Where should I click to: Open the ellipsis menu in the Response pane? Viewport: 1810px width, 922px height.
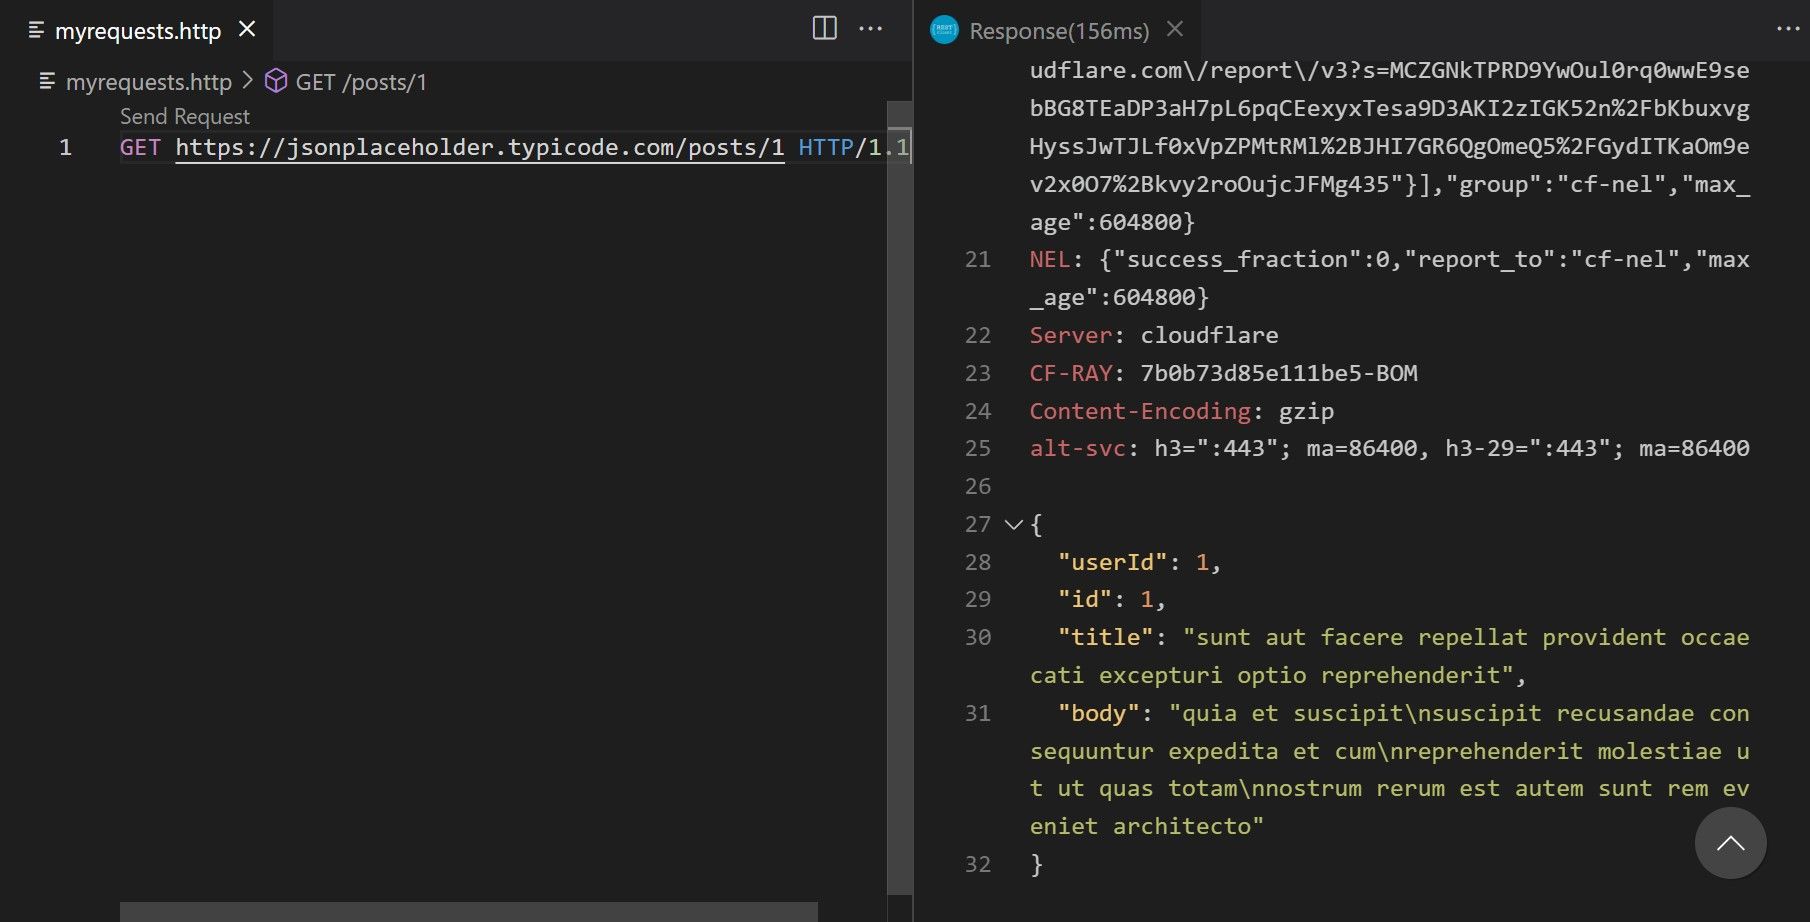(1787, 30)
